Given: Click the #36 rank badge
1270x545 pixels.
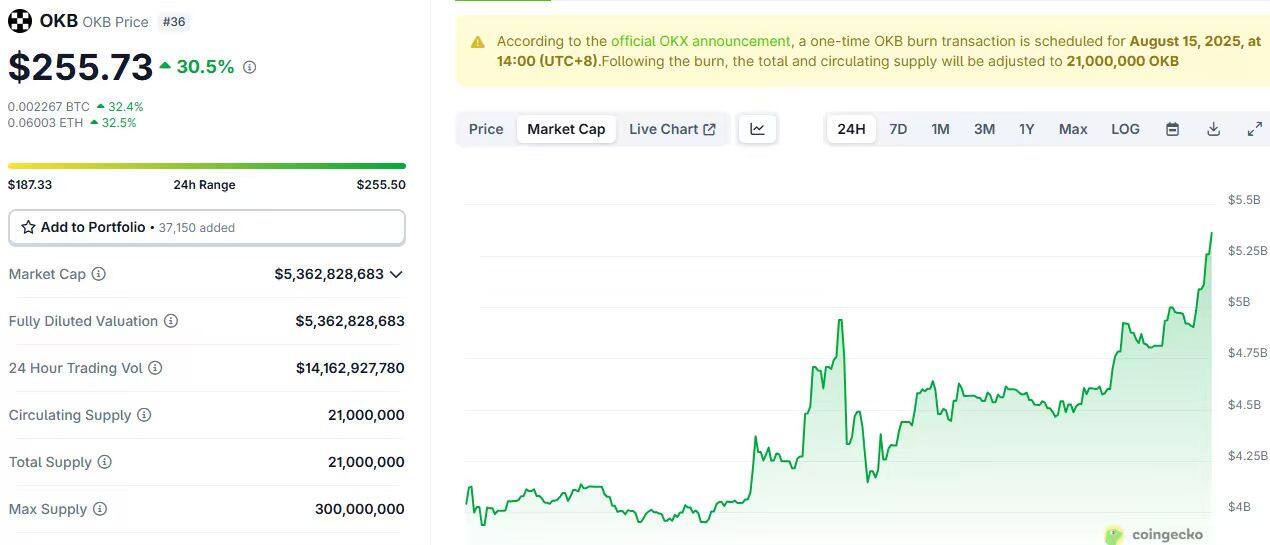Looking at the screenshot, I should [x=173, y=21].
